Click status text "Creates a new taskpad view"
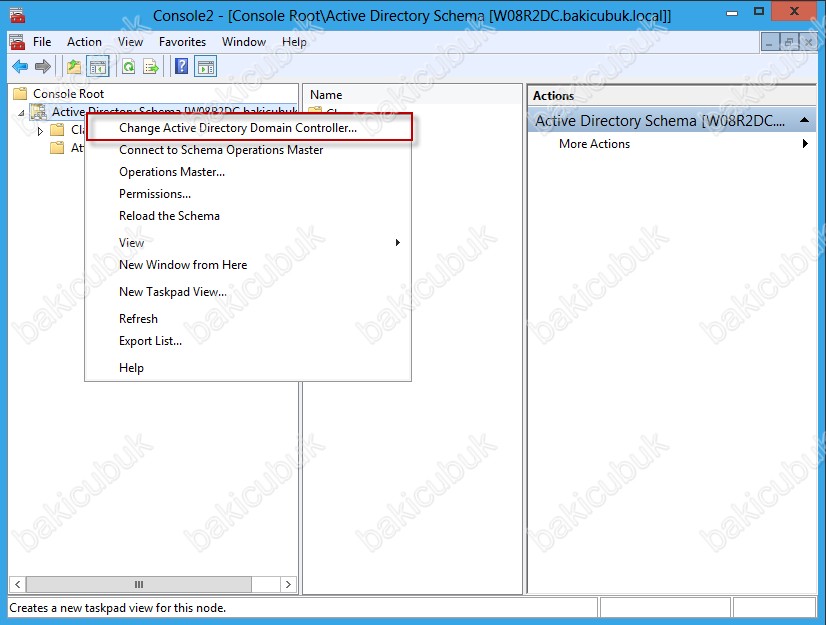Image resolution: width=826 pixels, height=625 pixels. (117, 608)
